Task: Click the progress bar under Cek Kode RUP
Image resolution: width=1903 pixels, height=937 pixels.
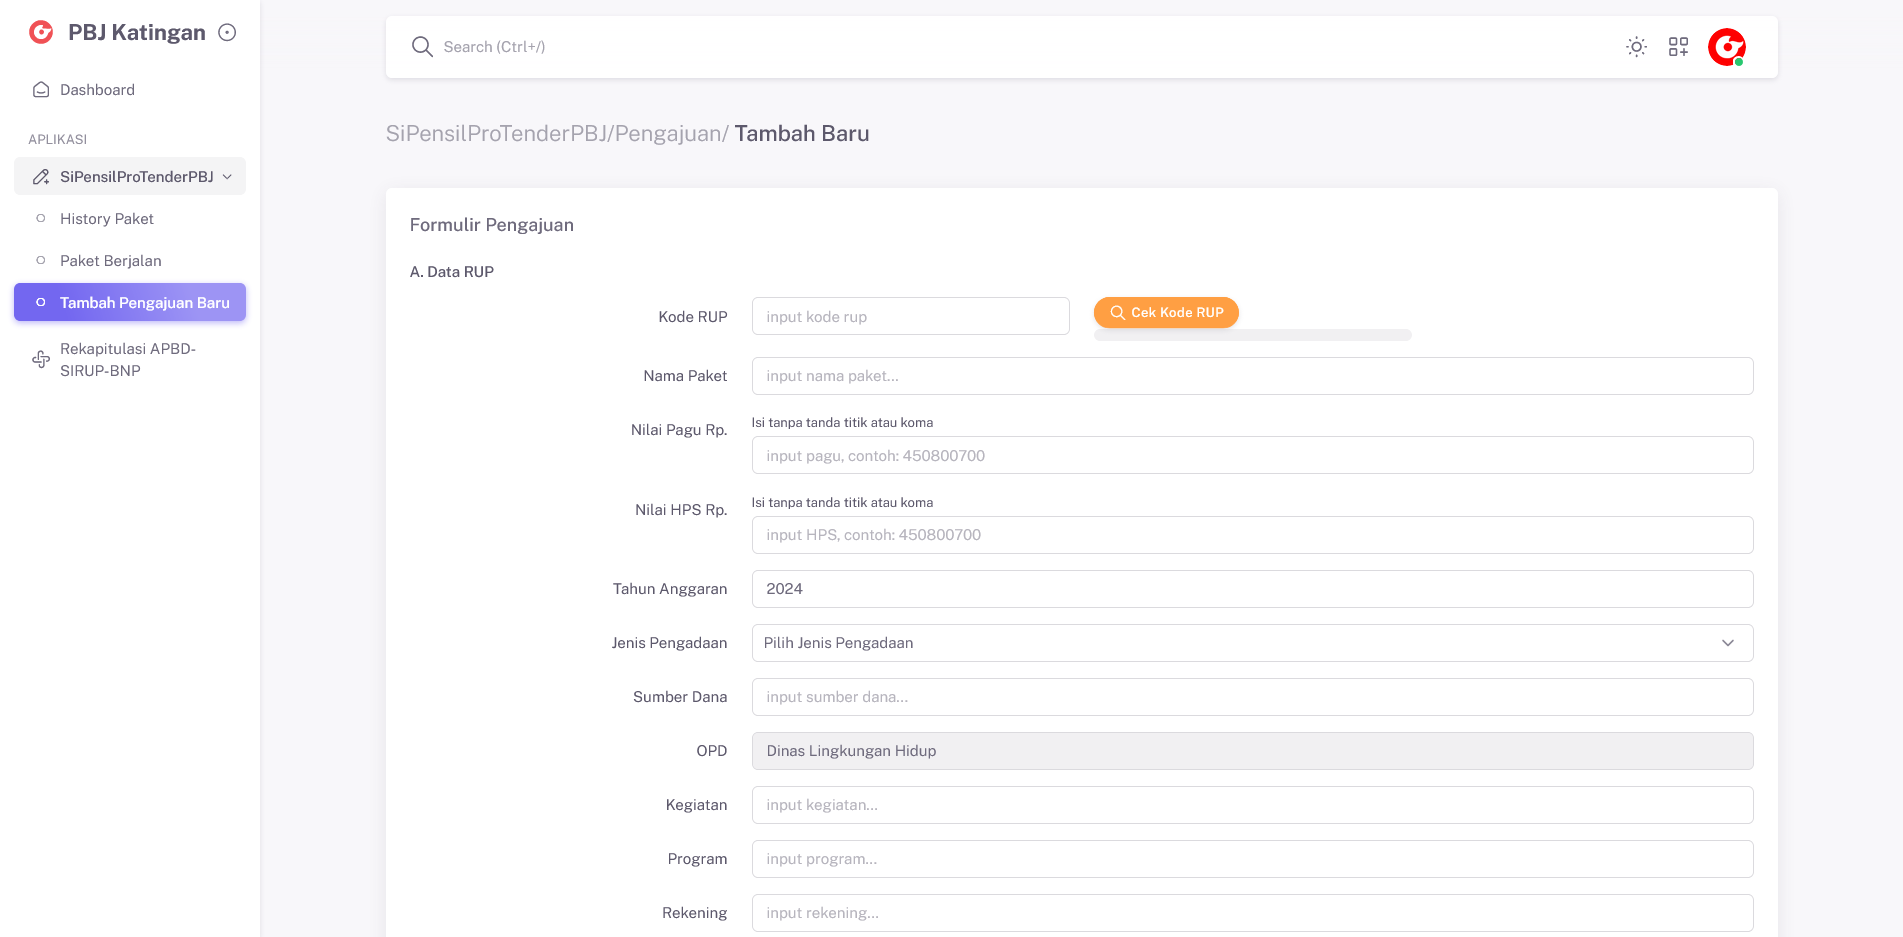Action: click(x=1252, y=336)
